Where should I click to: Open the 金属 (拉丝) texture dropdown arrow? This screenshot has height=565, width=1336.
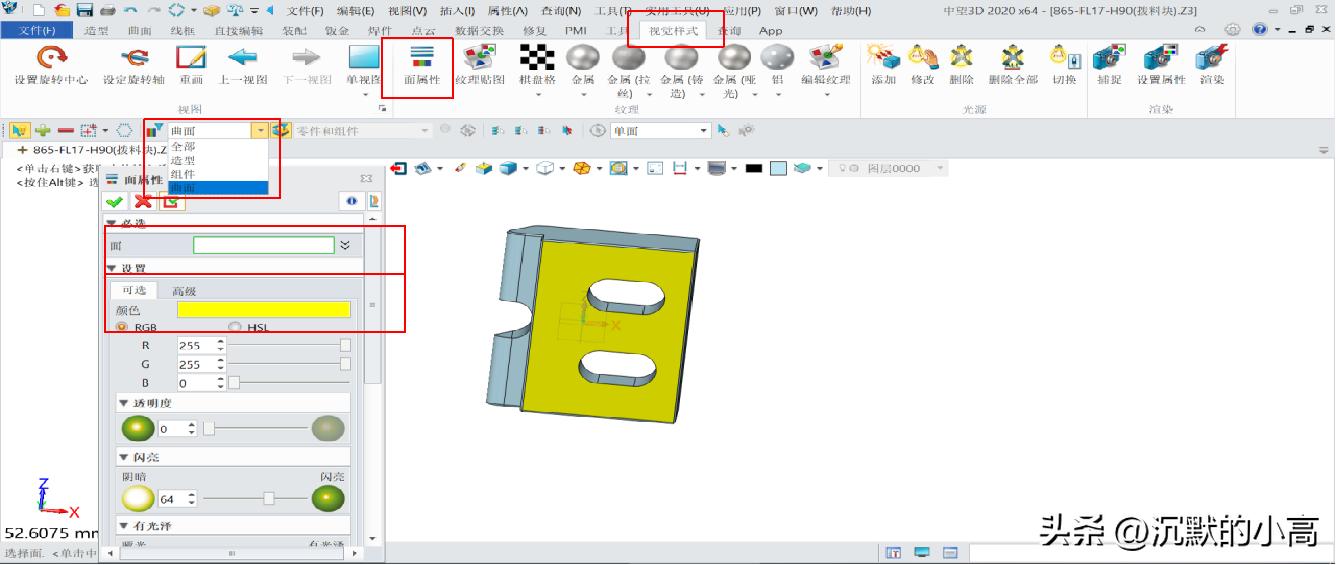point(649,95)
